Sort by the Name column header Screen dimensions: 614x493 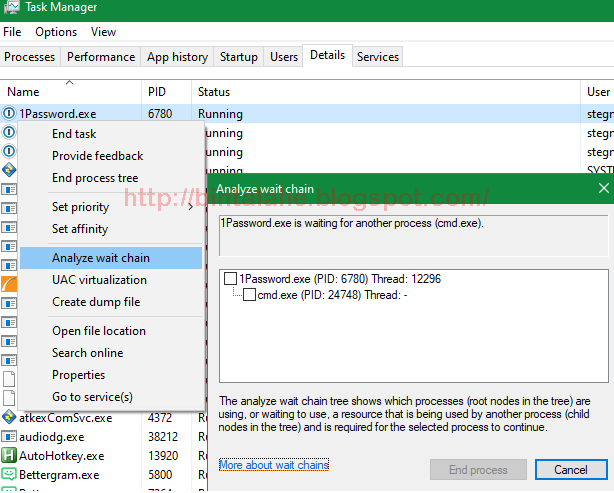pos(70,92)
